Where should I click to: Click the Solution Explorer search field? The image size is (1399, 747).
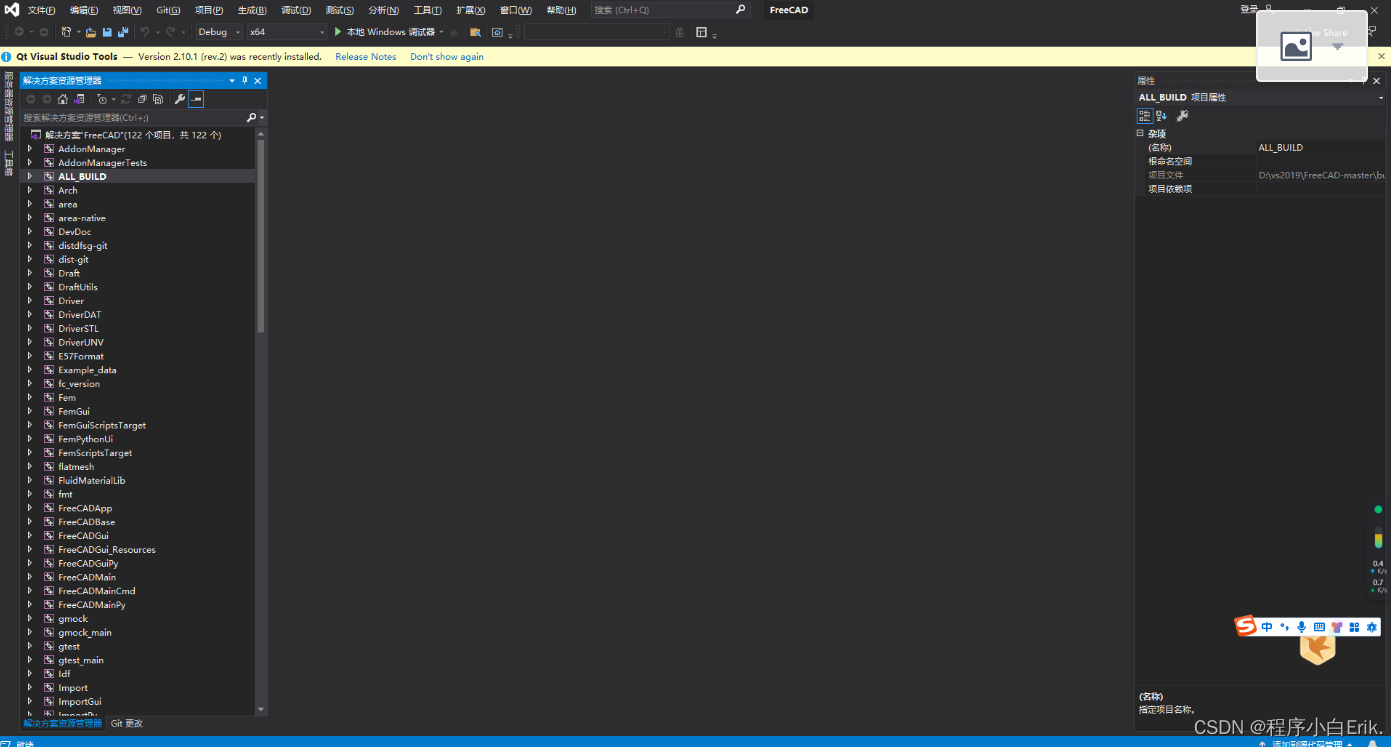(x=133, y=117)
